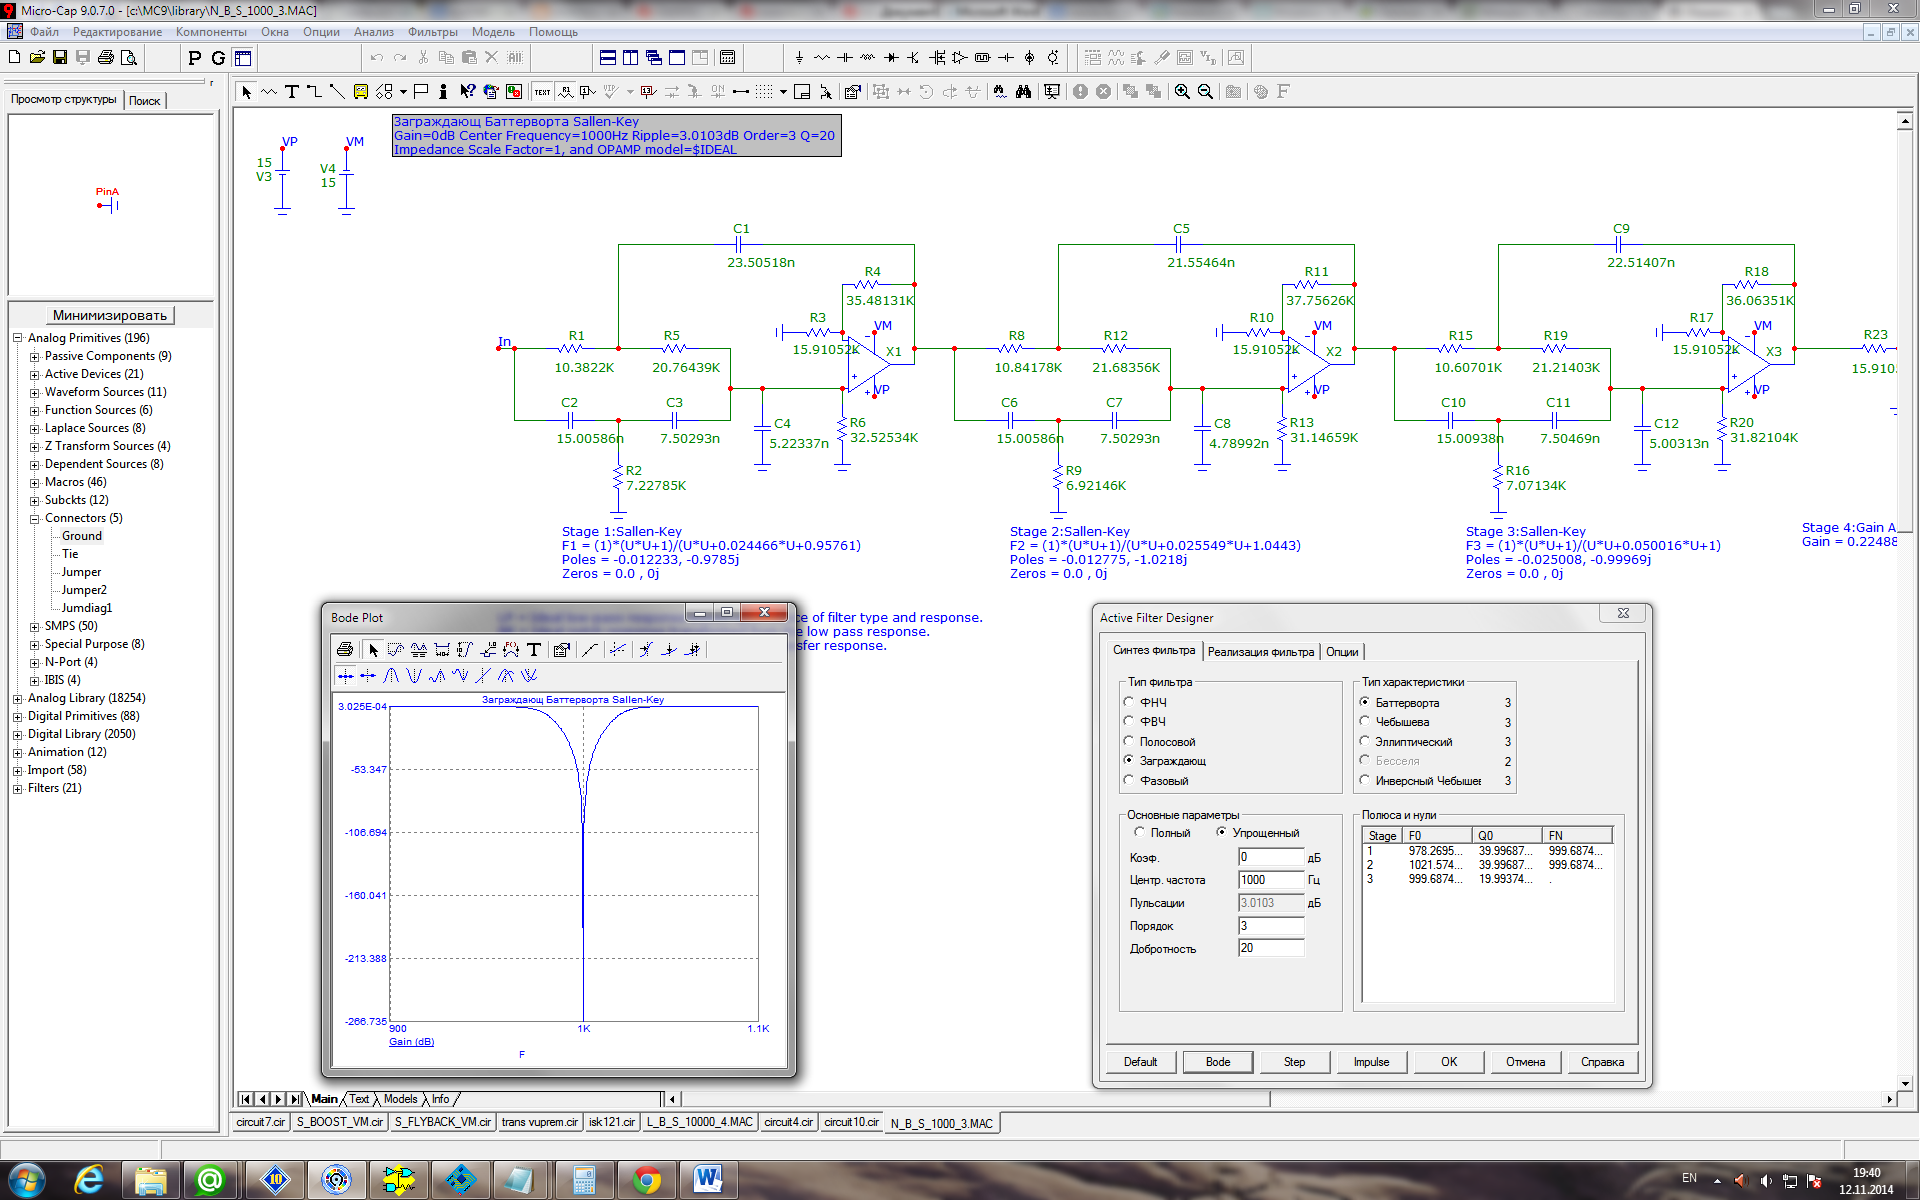Viewport: 1920px width, 1200px height.
Task: Switch to the Опции tab in Filter Designer
Action: [1342, 652]
